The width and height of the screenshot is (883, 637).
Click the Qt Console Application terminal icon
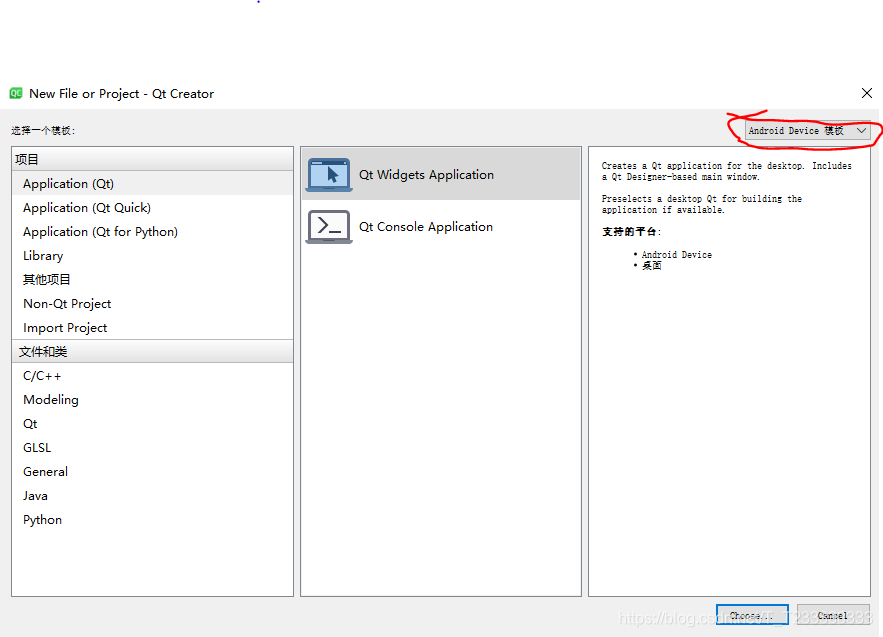[329, 226]
